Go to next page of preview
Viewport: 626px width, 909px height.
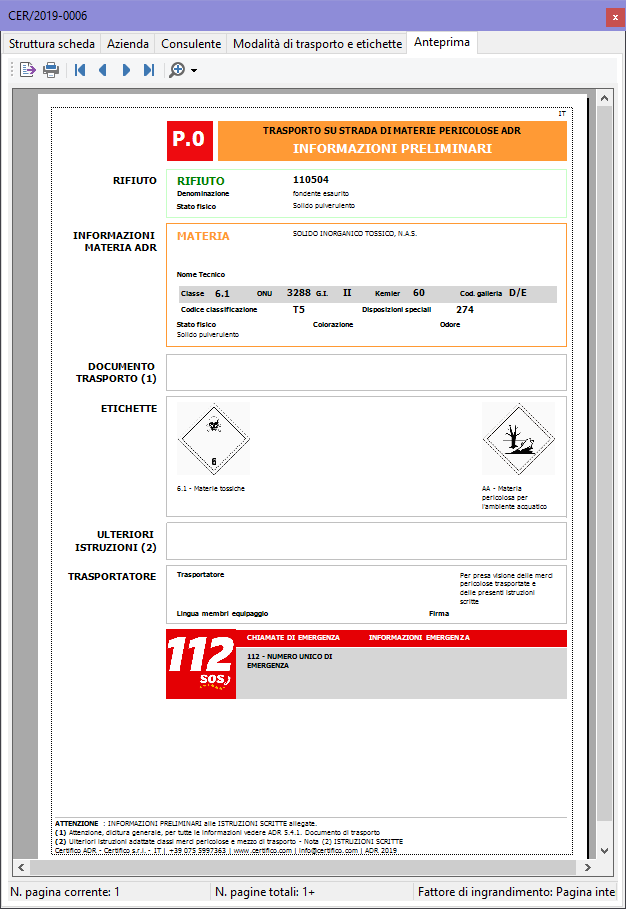[x=126, y=70]
